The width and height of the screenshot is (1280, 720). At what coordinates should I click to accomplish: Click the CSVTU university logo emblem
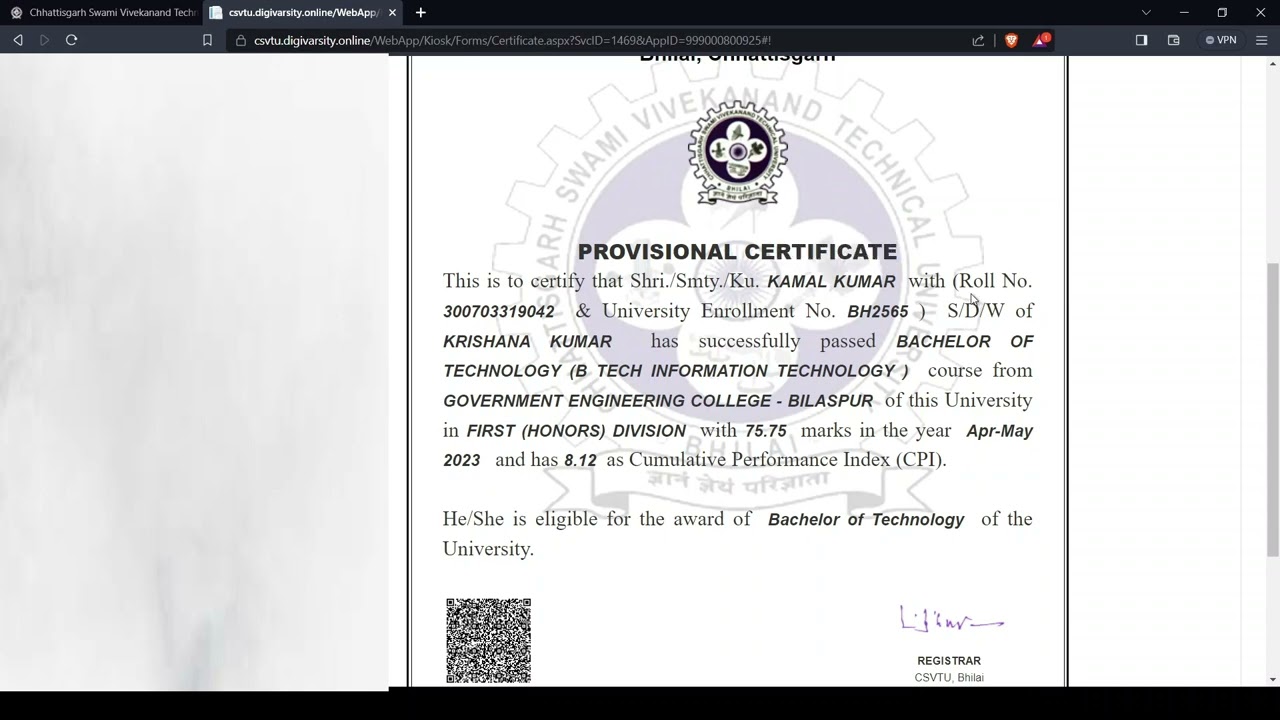(x=738, y=153)
